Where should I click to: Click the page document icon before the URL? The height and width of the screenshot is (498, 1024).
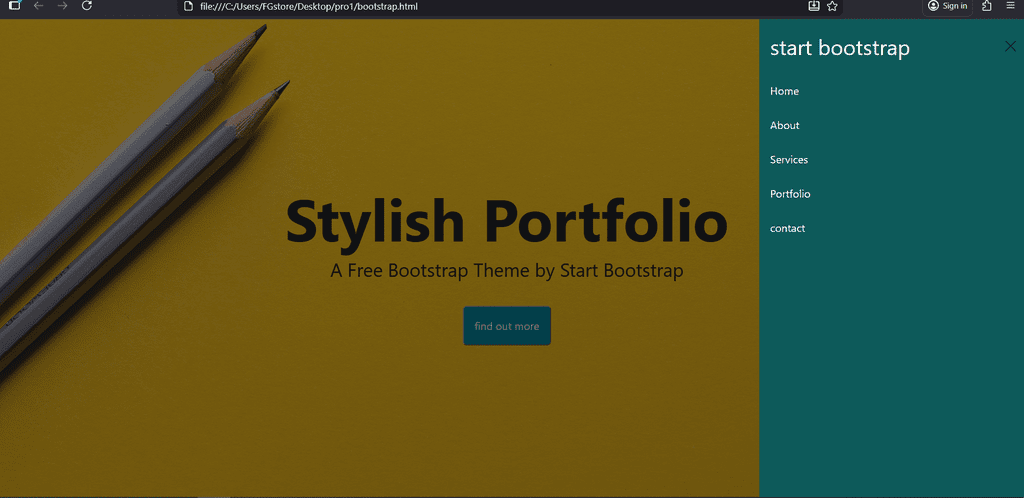189,7
